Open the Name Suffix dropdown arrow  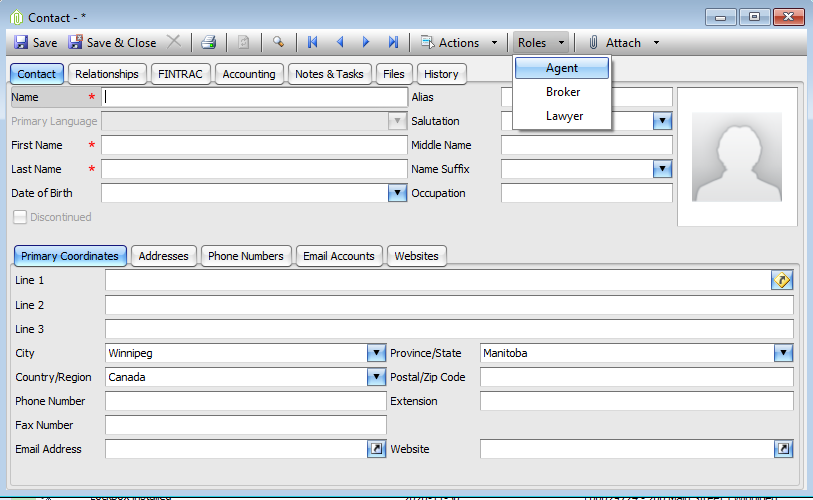click(x=662, y=169)
